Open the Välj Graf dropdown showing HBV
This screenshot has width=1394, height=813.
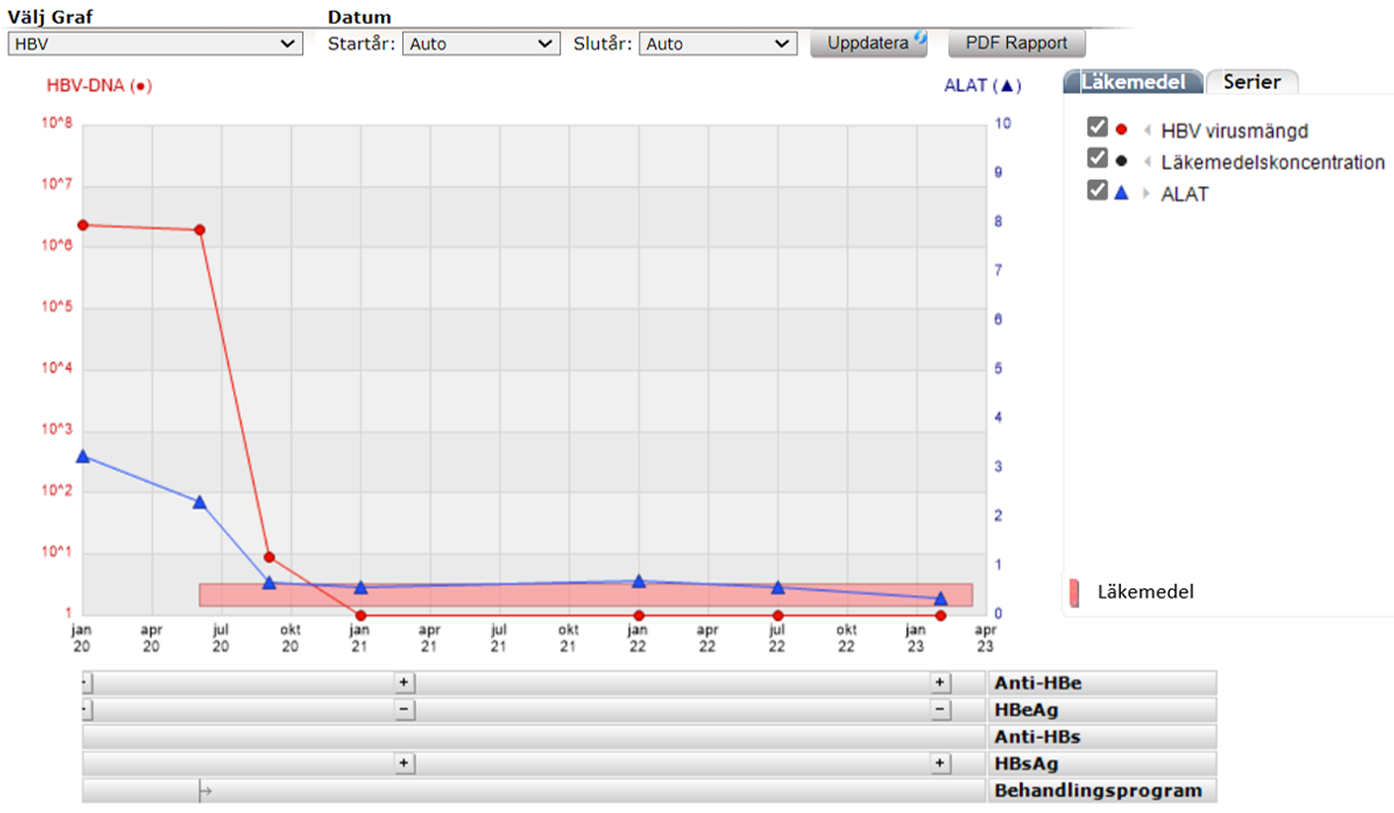pyautogui.click(x=155, y=44)
